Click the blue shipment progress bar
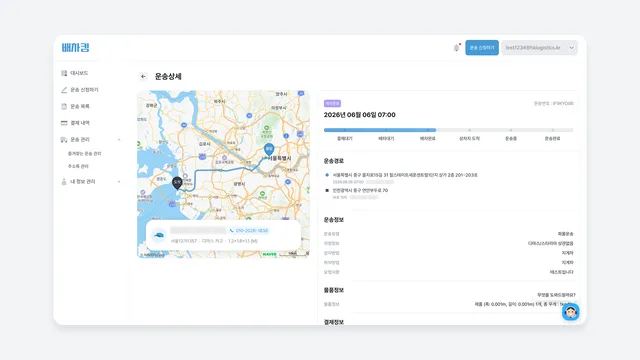The height and width of the screenshot is (360, 640). click(x=380, y=130)
